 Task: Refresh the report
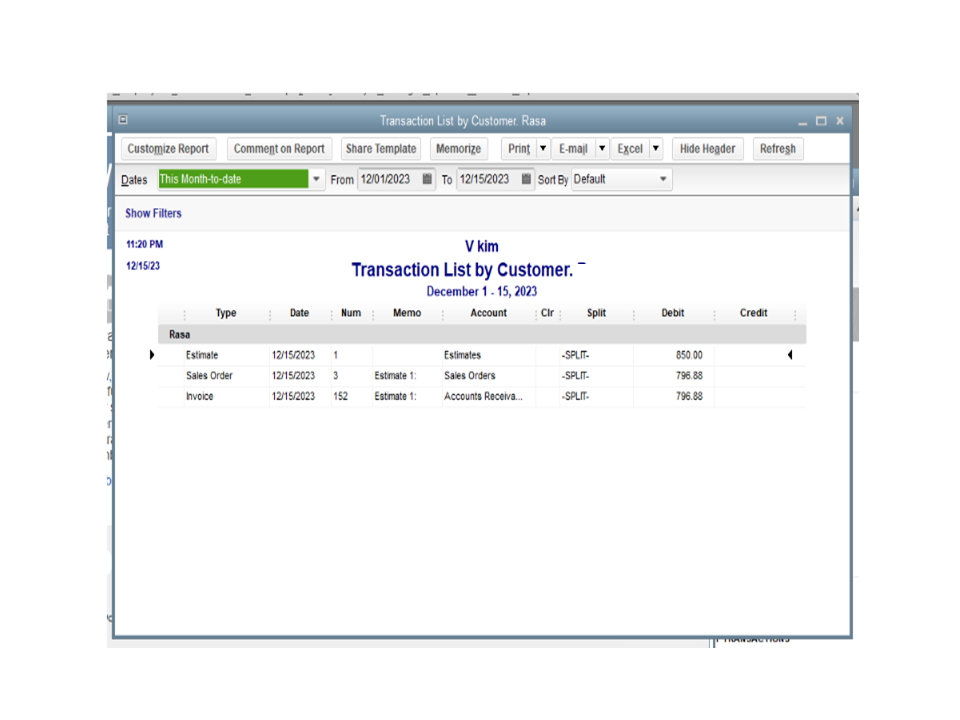(778, 149)
